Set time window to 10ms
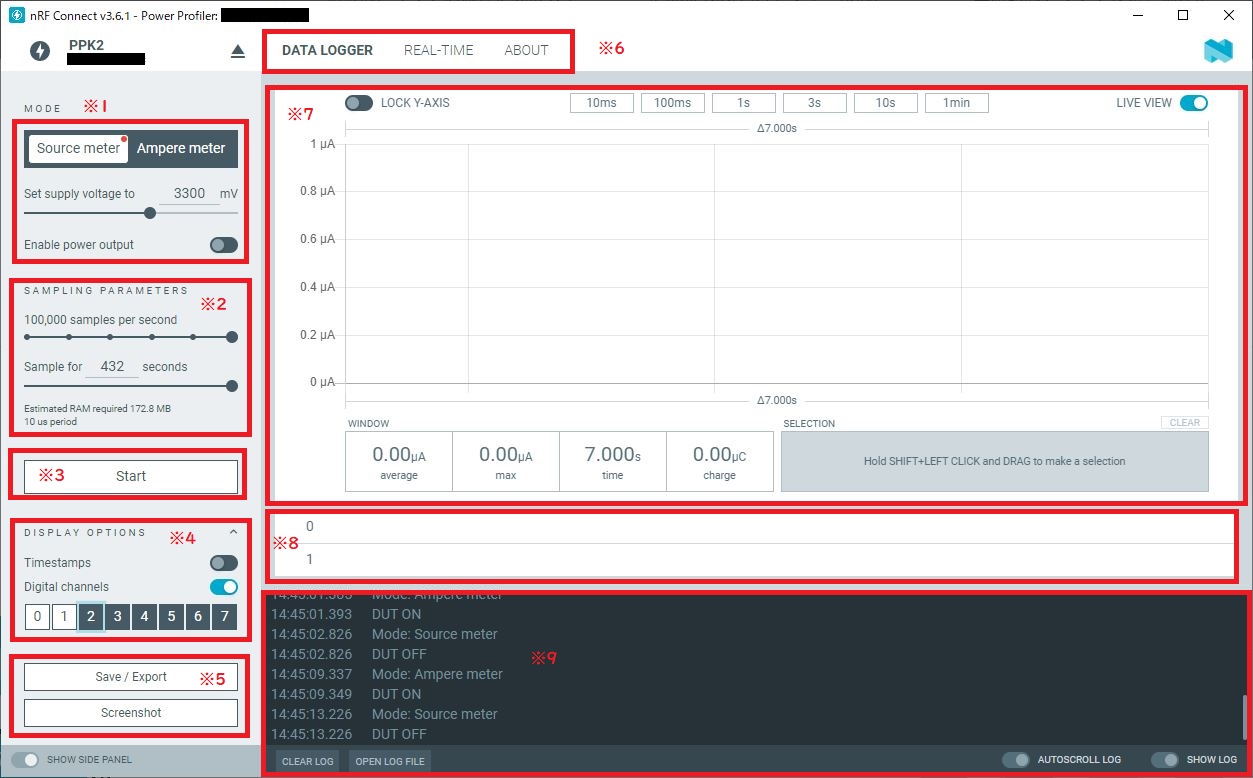This screenshot has width=1253, height=778. click(x=601, y=103)
